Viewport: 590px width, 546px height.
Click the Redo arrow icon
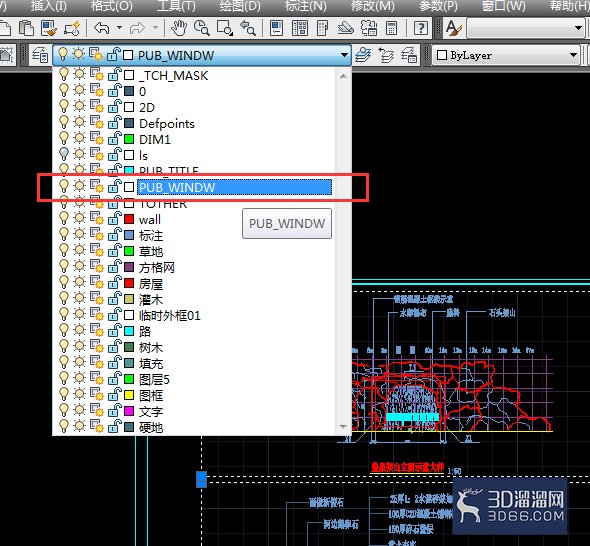click(x=137, y=28)
